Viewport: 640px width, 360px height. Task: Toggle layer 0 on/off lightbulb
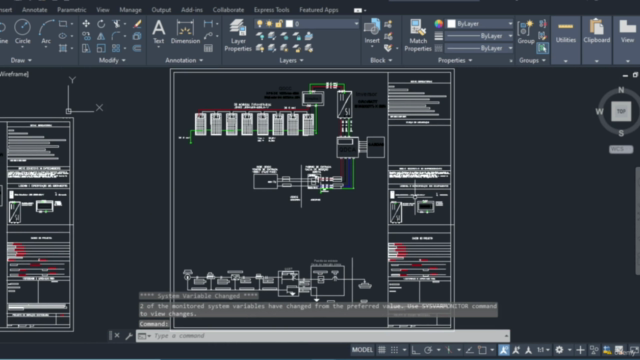[x=260, y=24]
